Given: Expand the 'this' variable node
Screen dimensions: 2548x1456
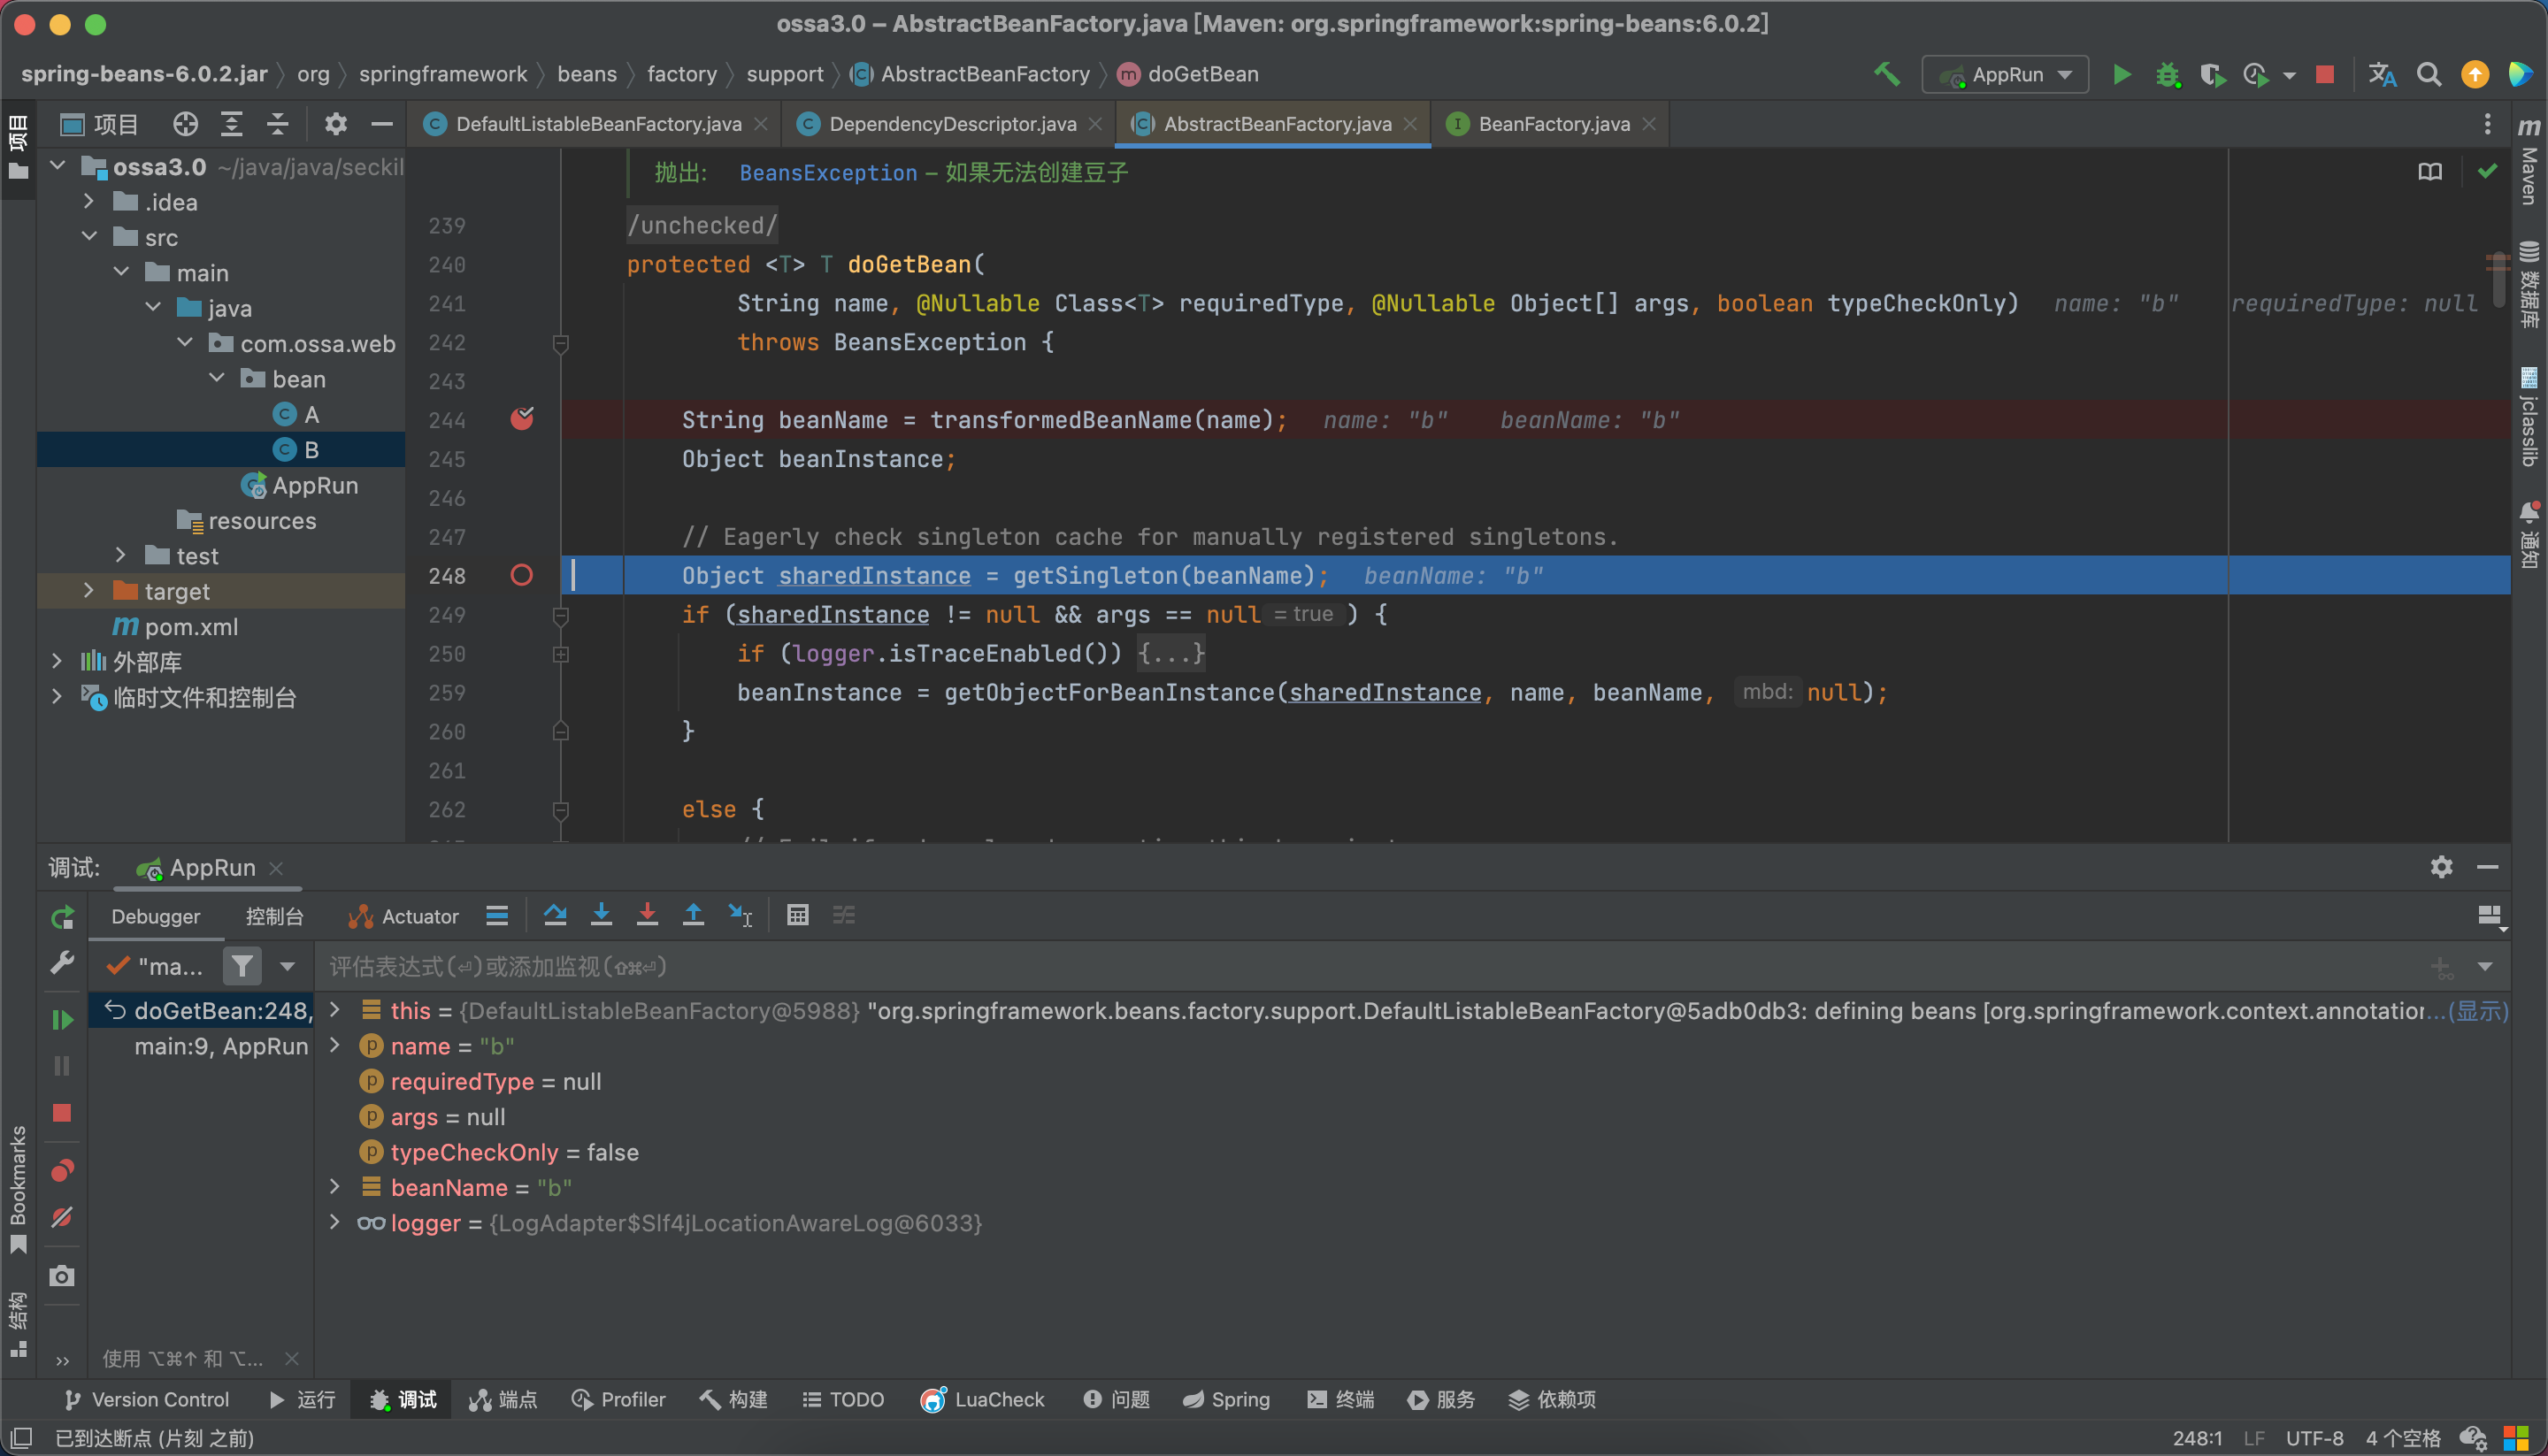Looking at the screenshot, I should point(335,1010).
